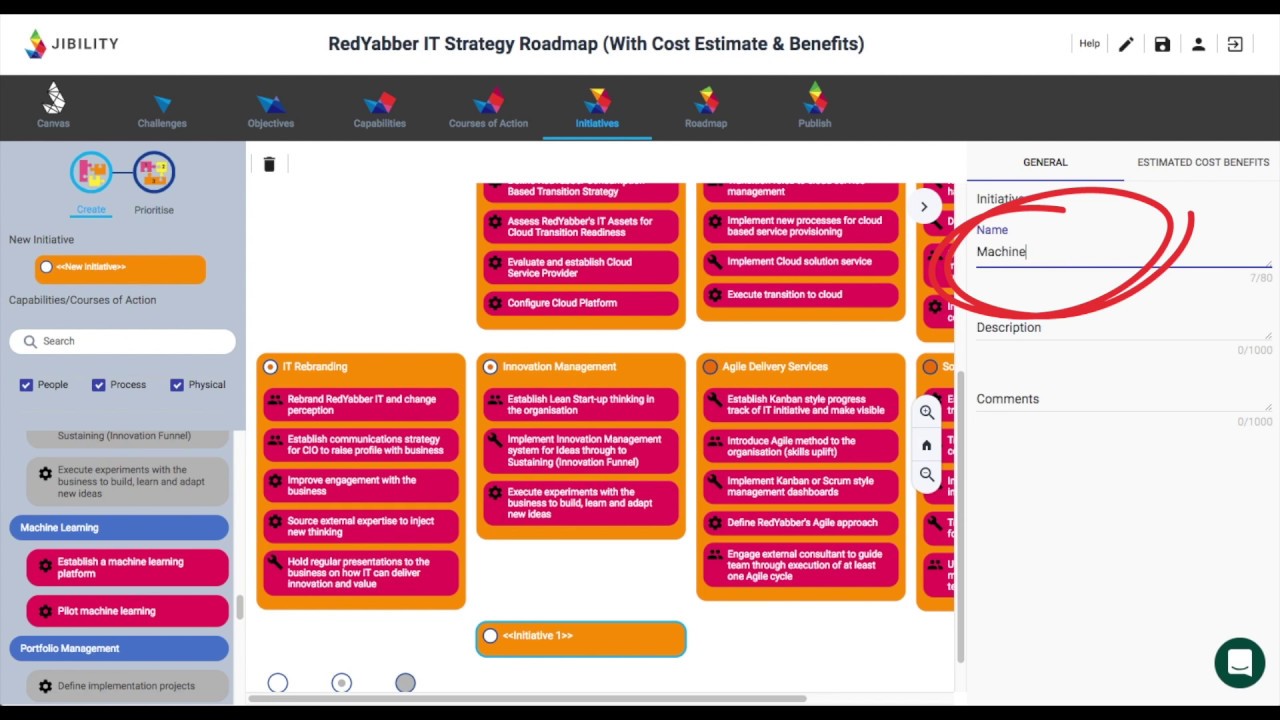Select Establish a machine learning platform action
The image size is (1280, 720).
(x=128, y=568)
